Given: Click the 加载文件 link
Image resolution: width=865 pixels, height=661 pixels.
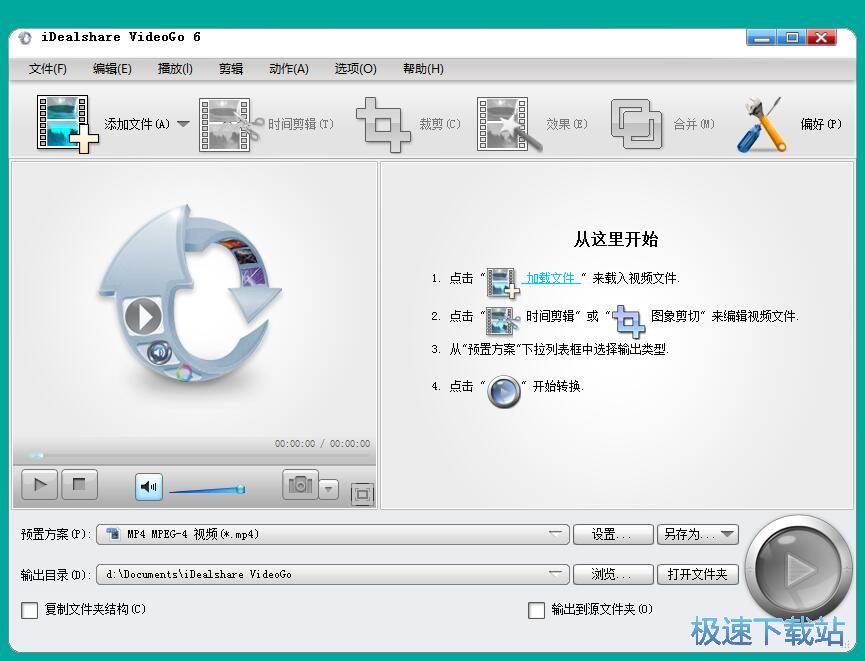Looking at the screenshot, I should tap(551, 278).
